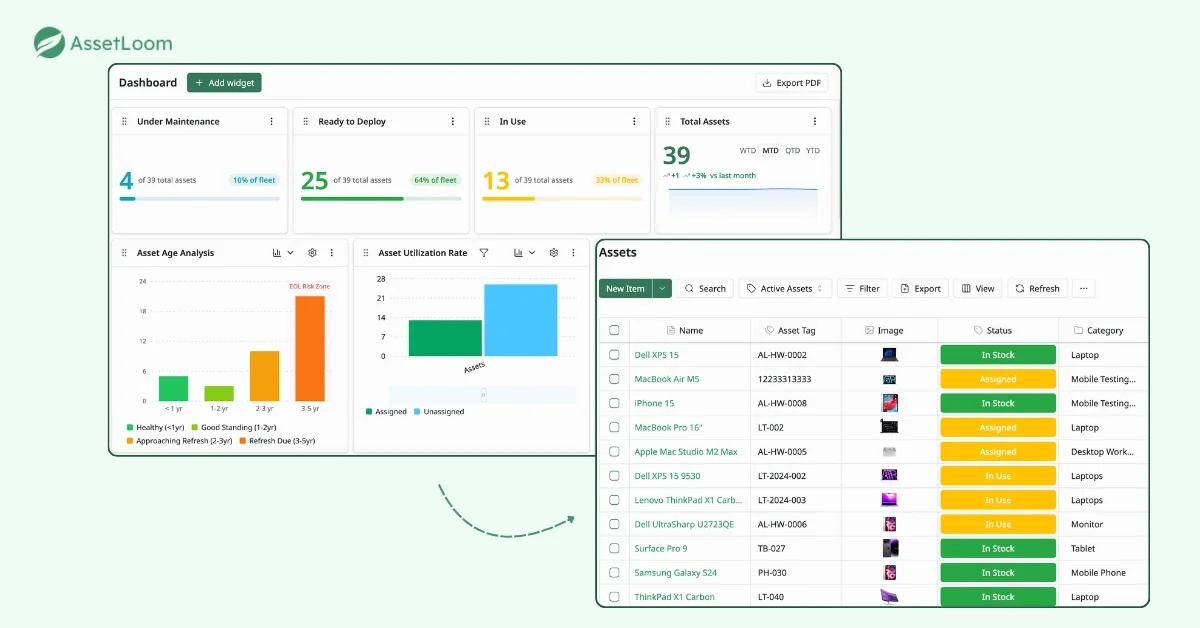Check the MacBook Air M5 row checkbox
The height and width of the screenshot is (628, 1200).
(x=614, y=379)
